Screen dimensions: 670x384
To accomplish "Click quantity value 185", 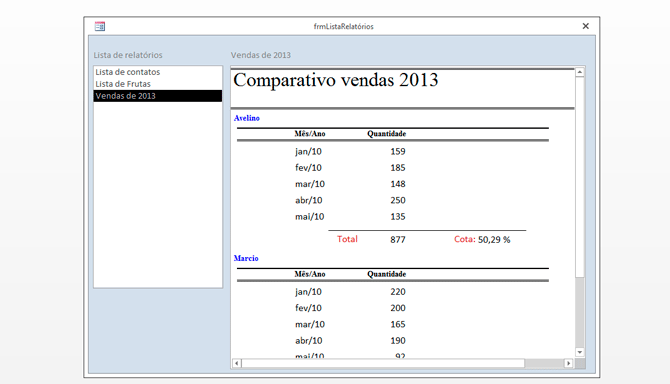I will (398, 168).
